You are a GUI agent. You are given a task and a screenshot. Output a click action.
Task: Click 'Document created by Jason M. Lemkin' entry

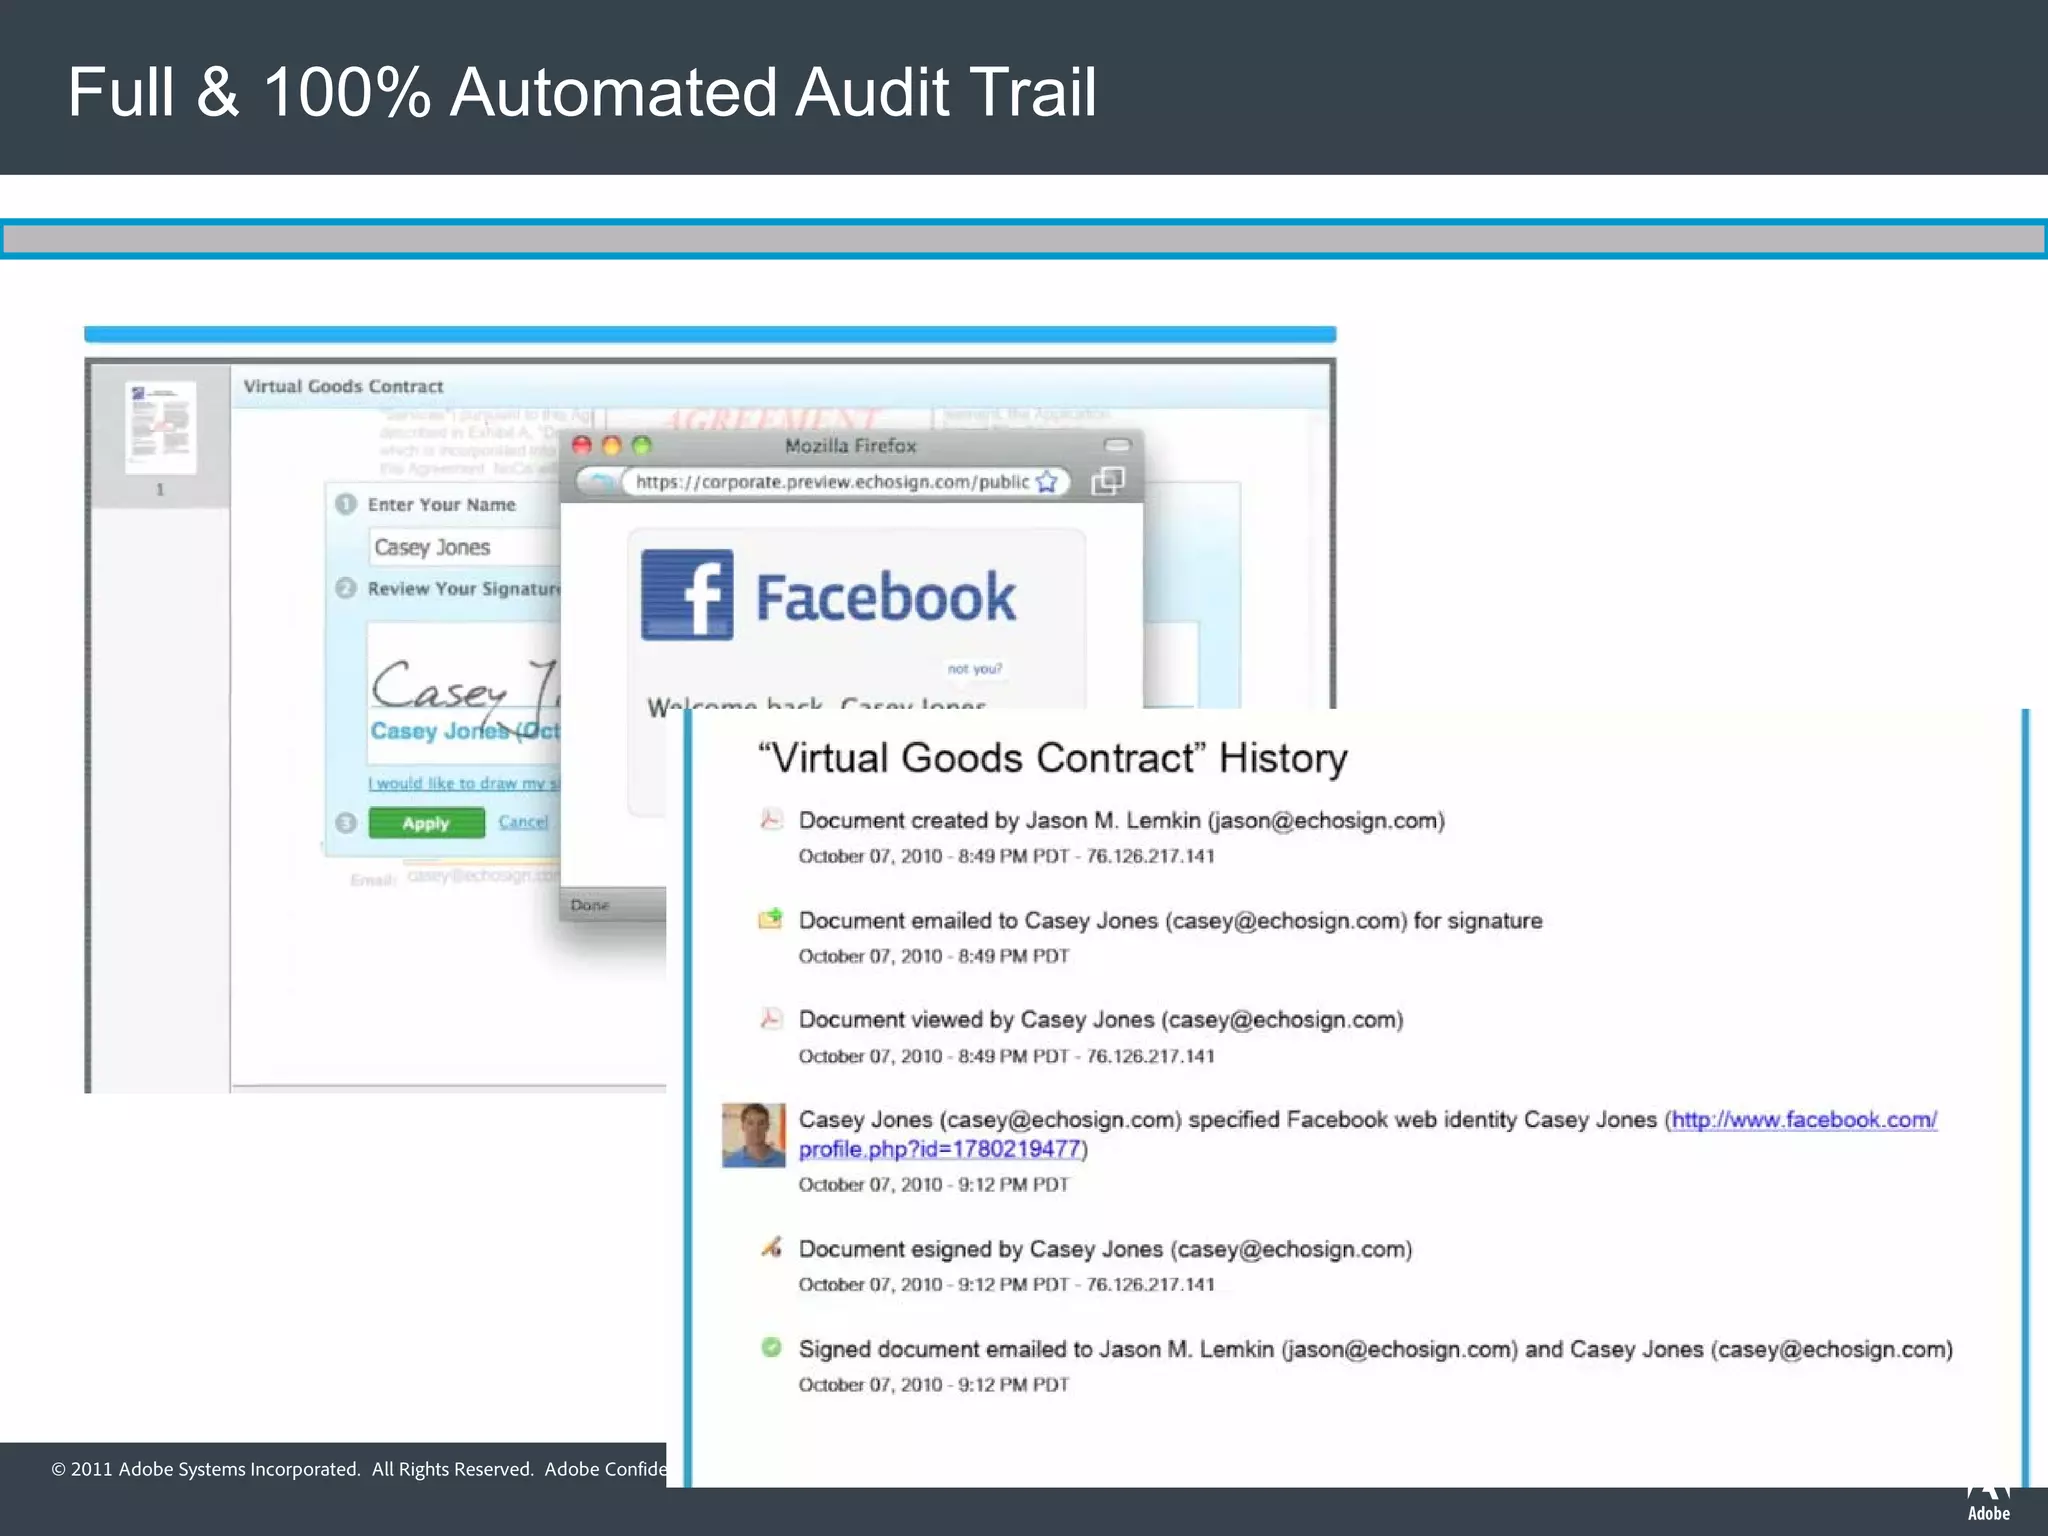click(x=1122, y=821)
